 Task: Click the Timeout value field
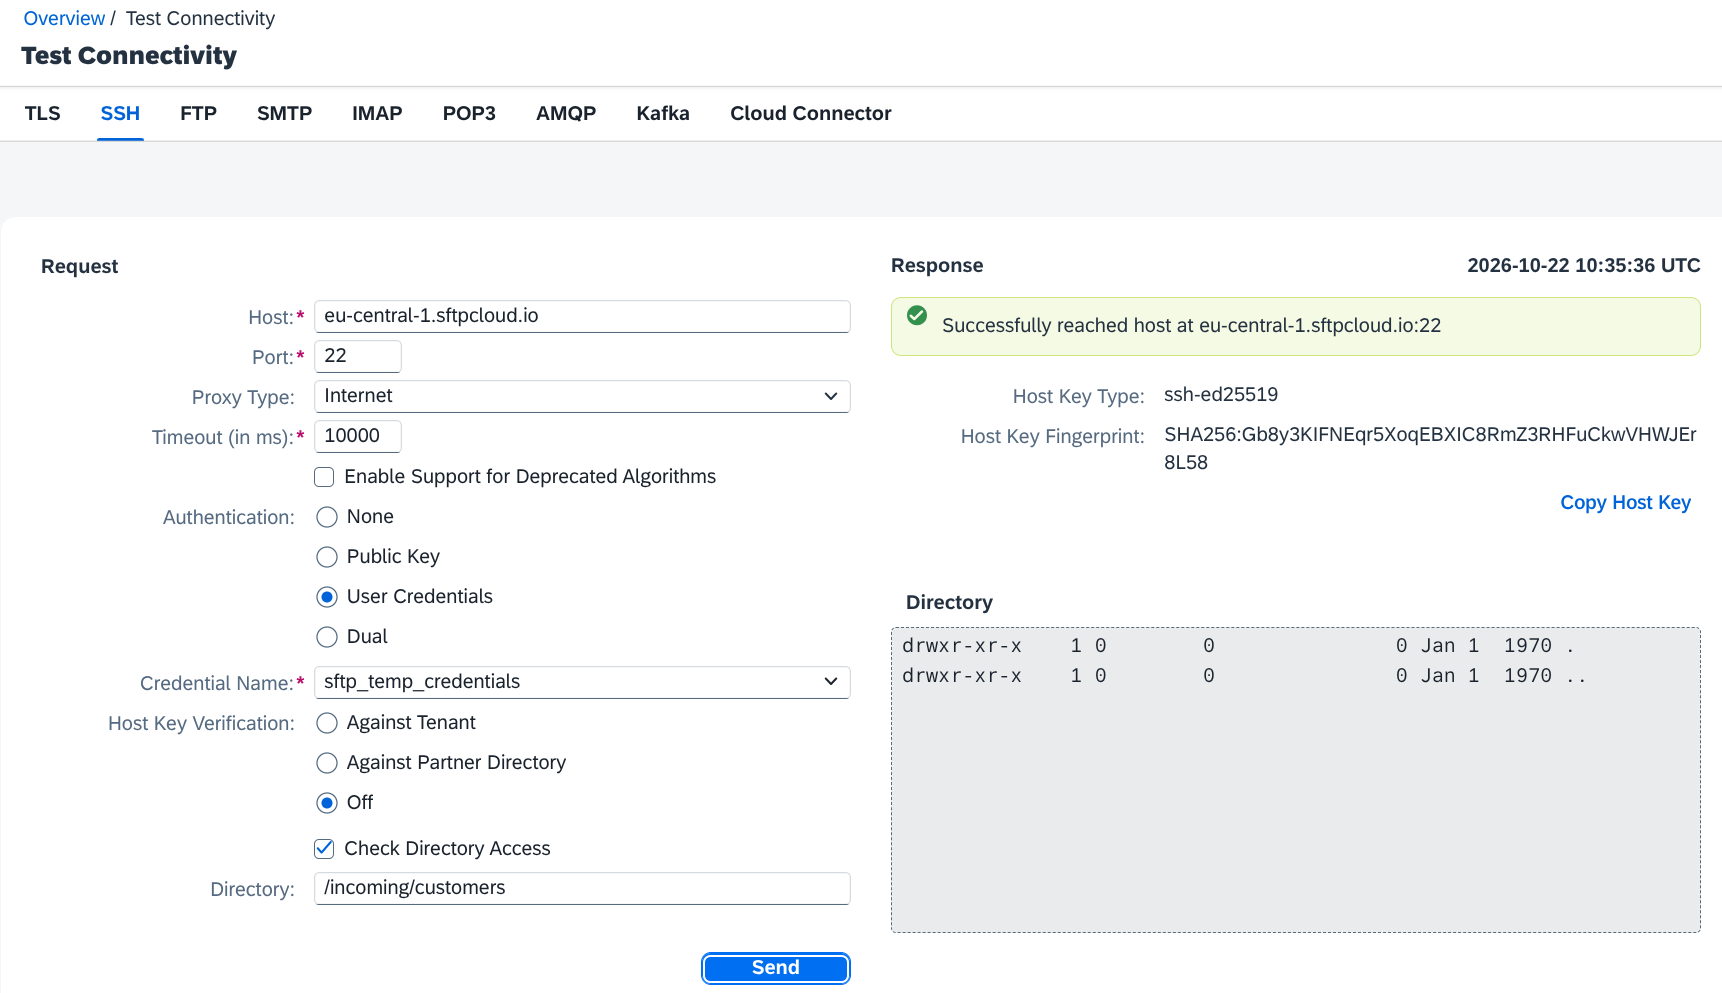pyautogui.click(x=358, y=436)
